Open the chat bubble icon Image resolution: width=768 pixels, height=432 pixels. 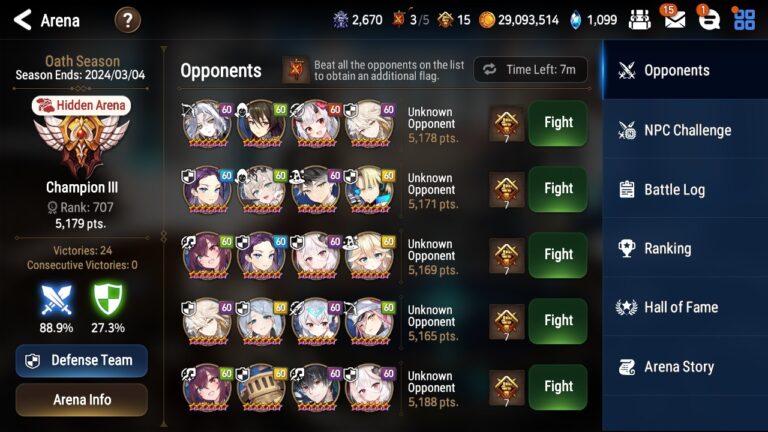click(x=708, y=20)
